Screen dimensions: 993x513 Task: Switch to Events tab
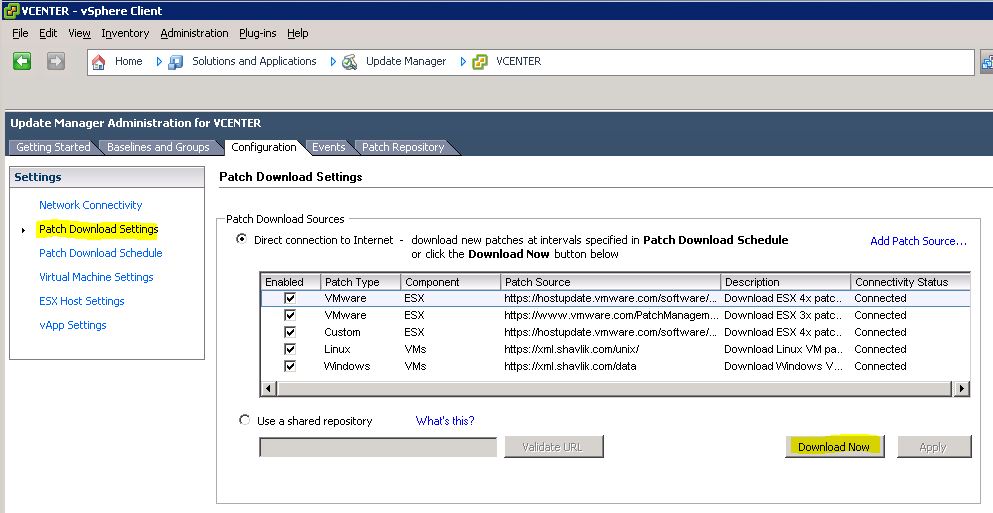click(x=329, y=147)
